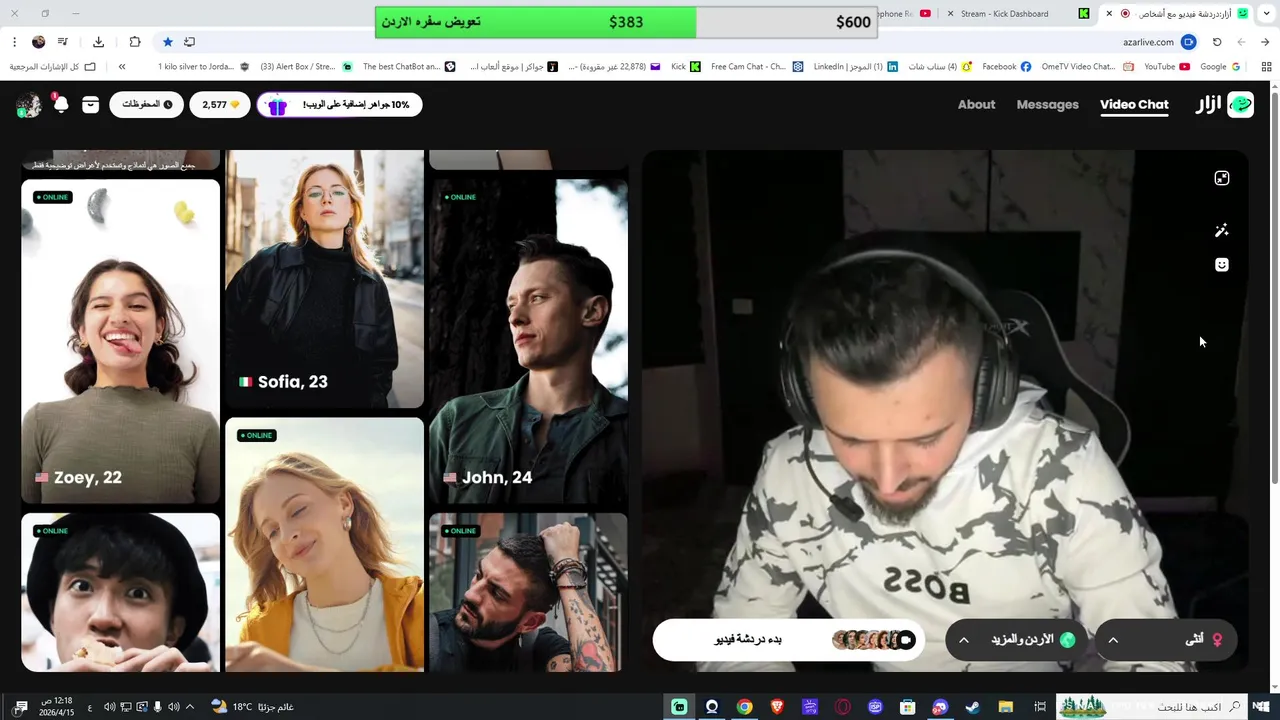Select the man eating in black hat card
1280x720 pixels.
tap(120, 592)
